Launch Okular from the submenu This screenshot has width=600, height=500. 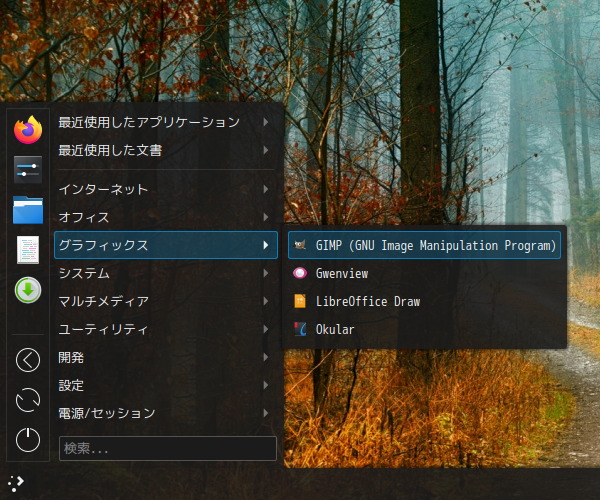[424, 329]
